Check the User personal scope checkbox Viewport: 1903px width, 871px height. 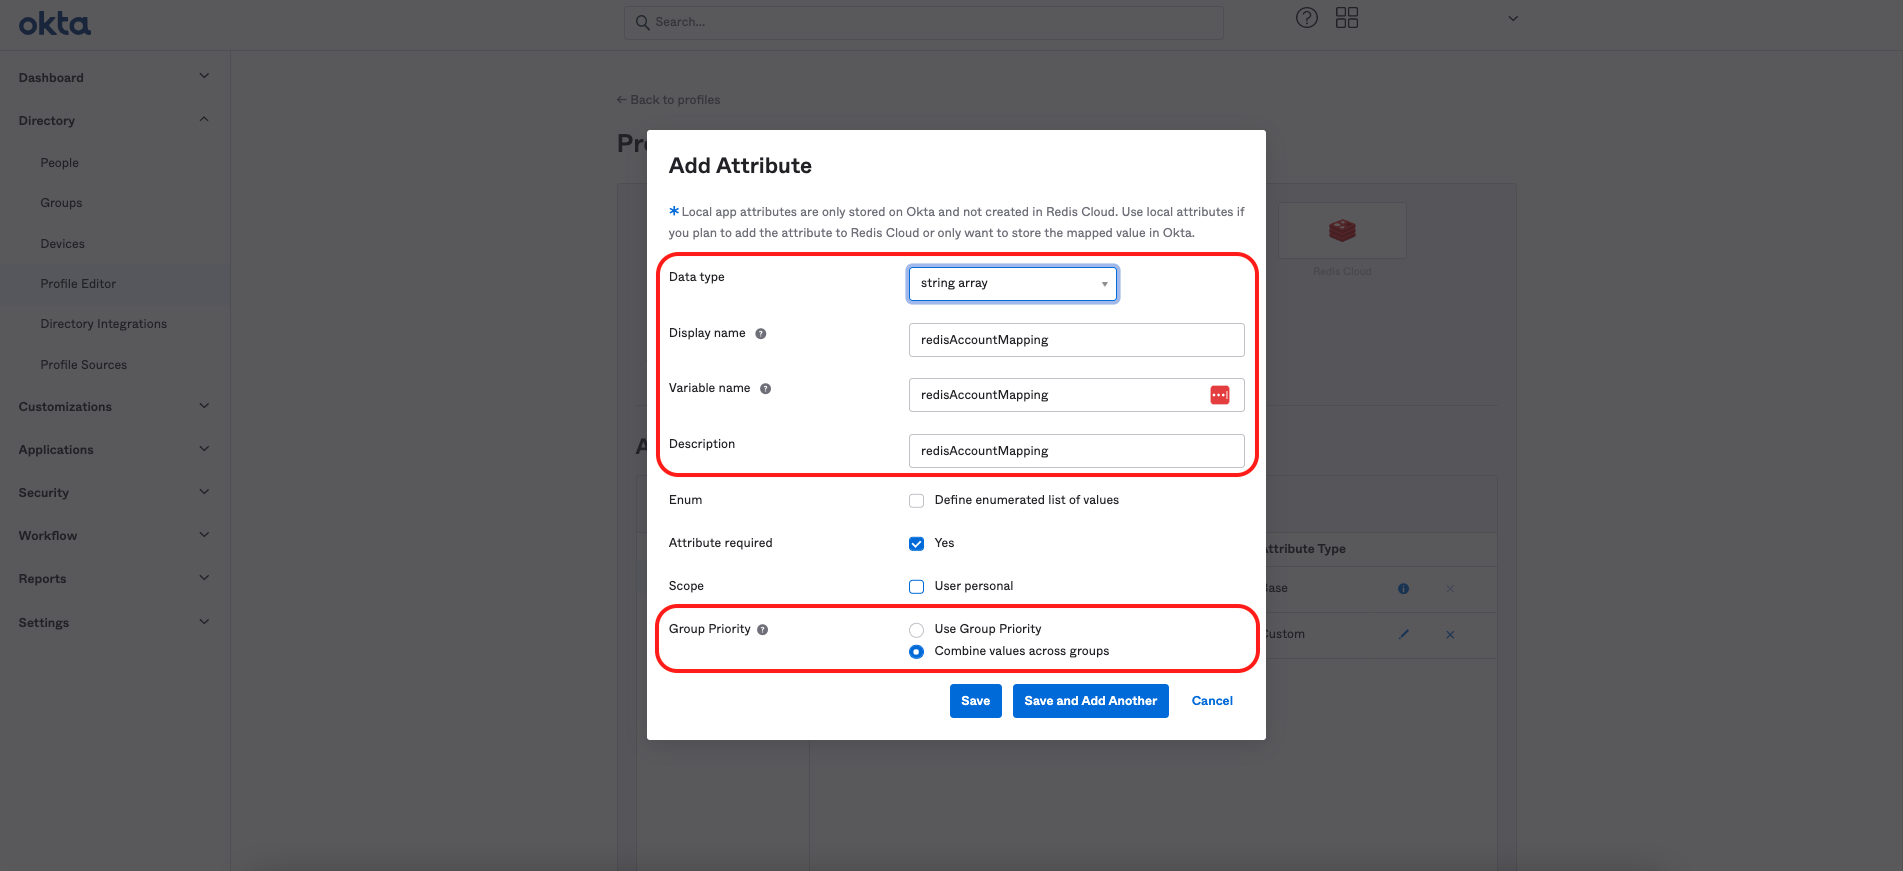[916, 587]
